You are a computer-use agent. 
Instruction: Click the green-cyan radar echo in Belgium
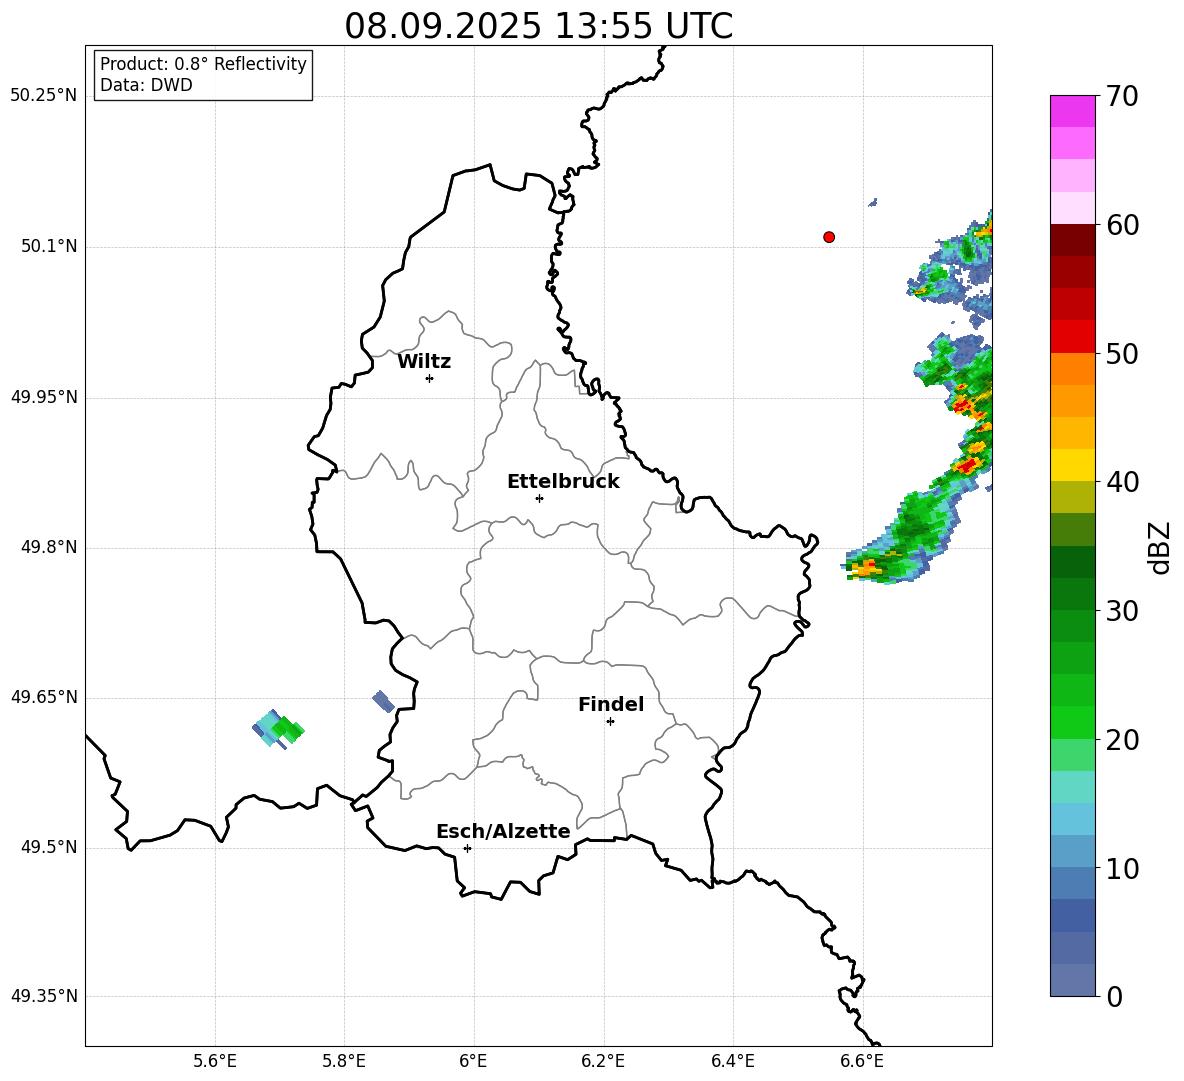278,729
